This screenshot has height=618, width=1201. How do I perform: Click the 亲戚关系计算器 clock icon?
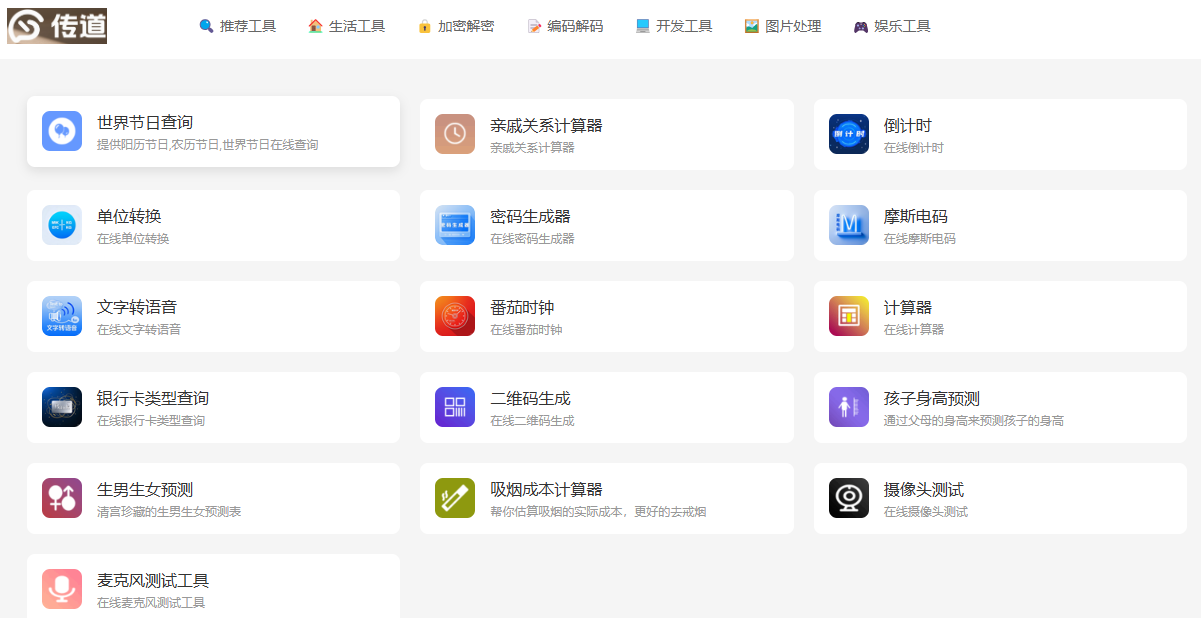click(x=455, y=134)
